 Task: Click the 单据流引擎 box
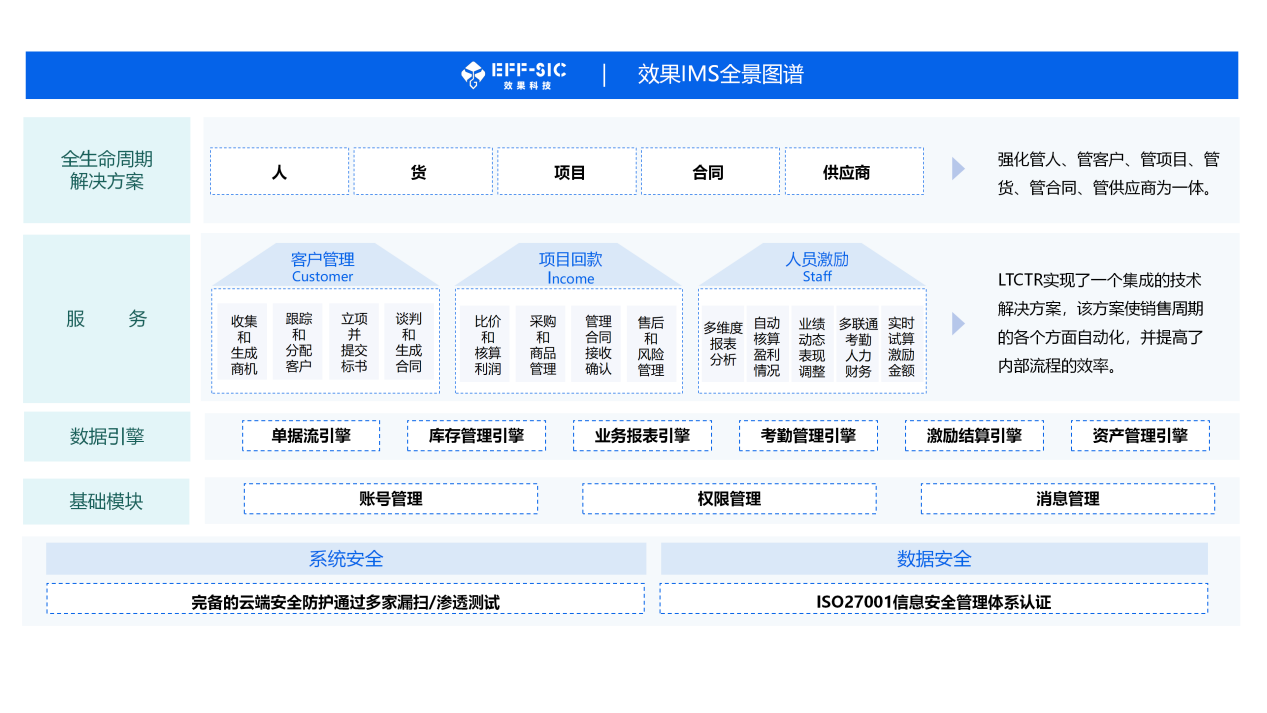pos(311,436)
